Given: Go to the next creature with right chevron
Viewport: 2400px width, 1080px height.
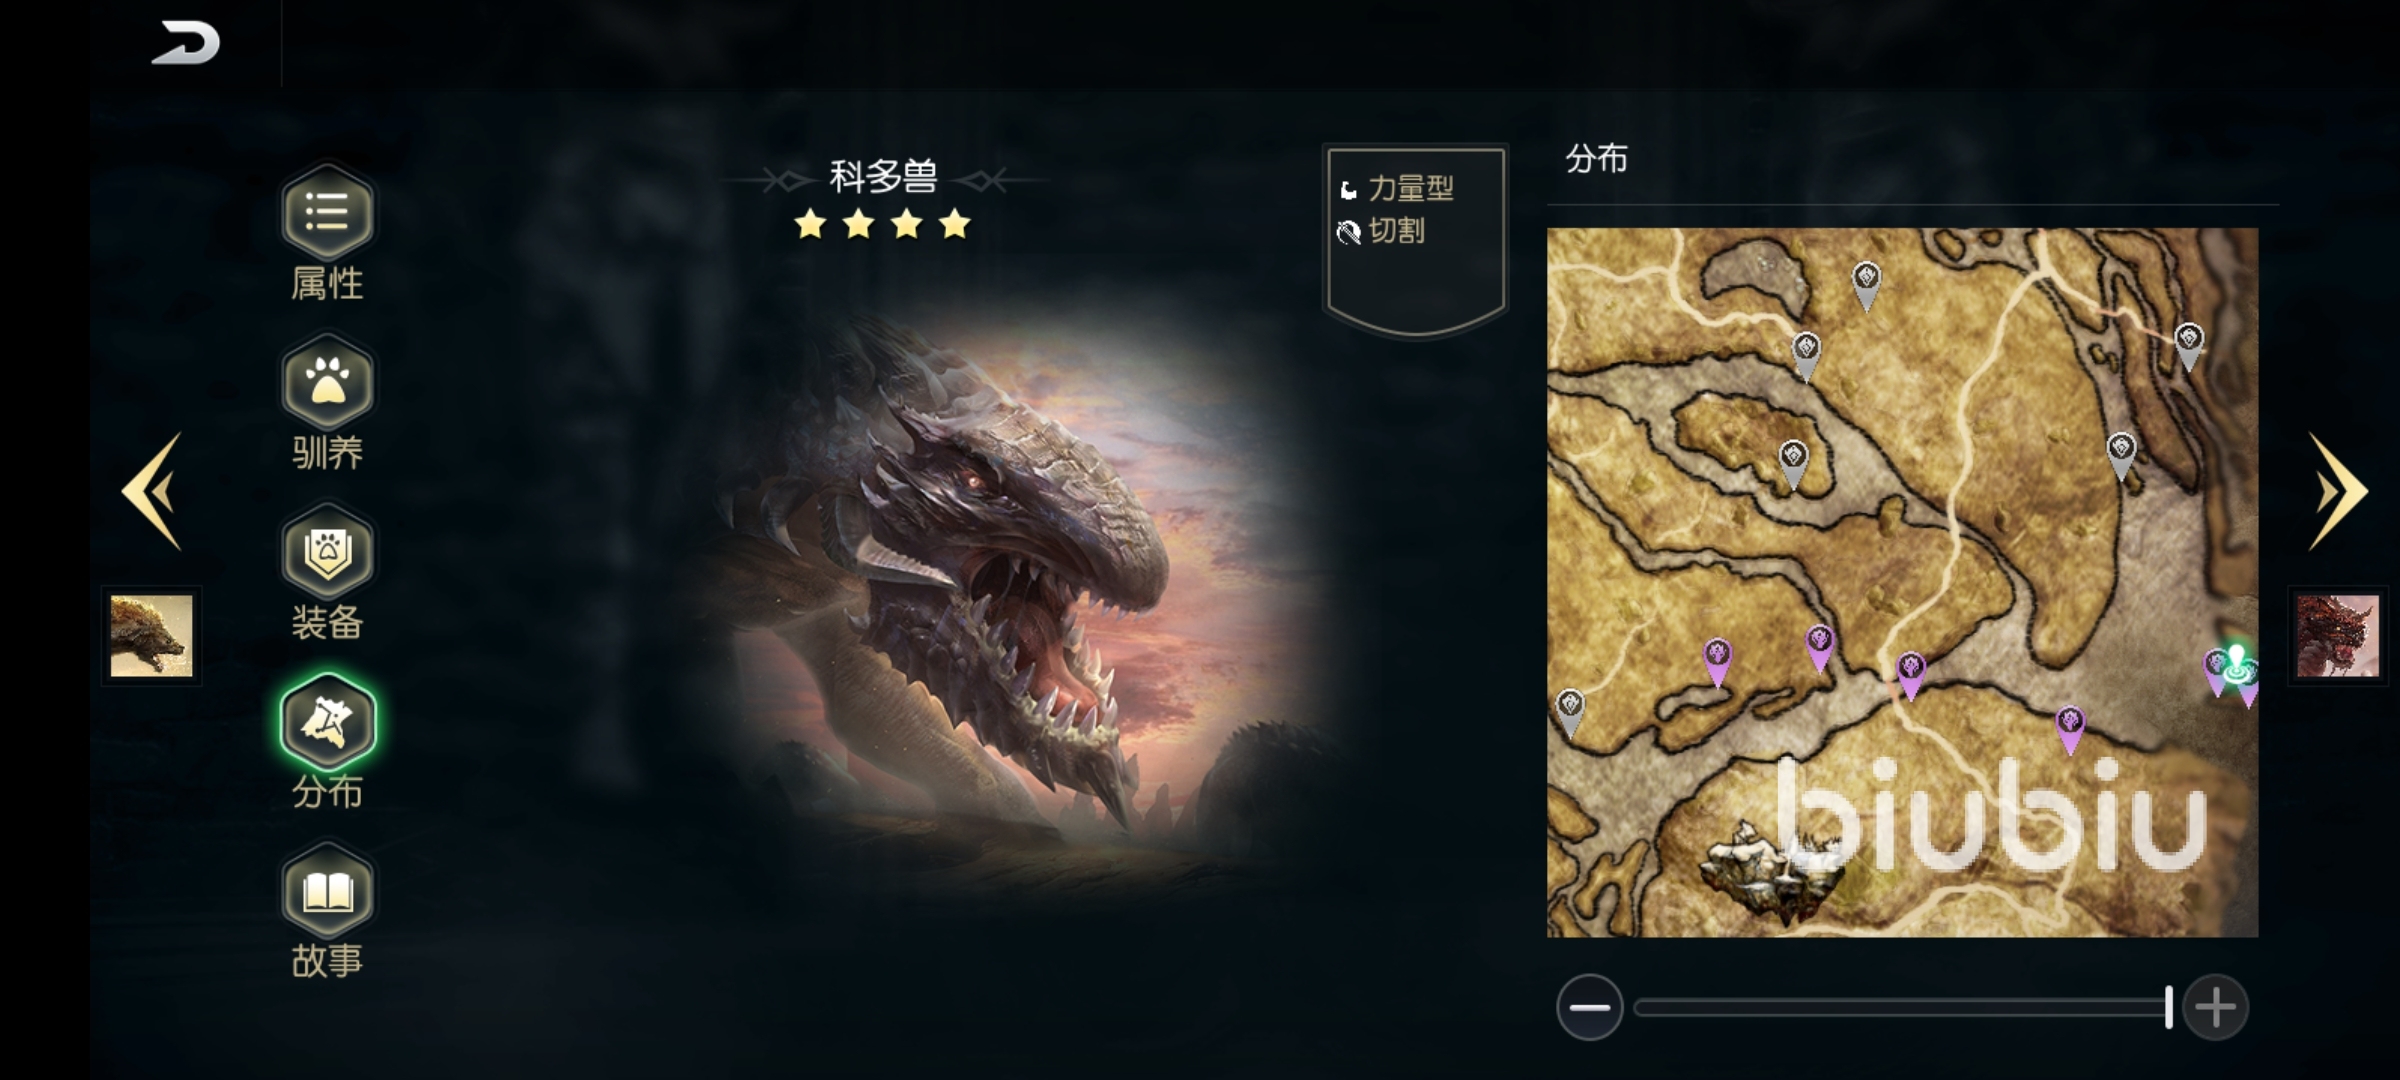Looking at the screenshot, I should 2337,491.
